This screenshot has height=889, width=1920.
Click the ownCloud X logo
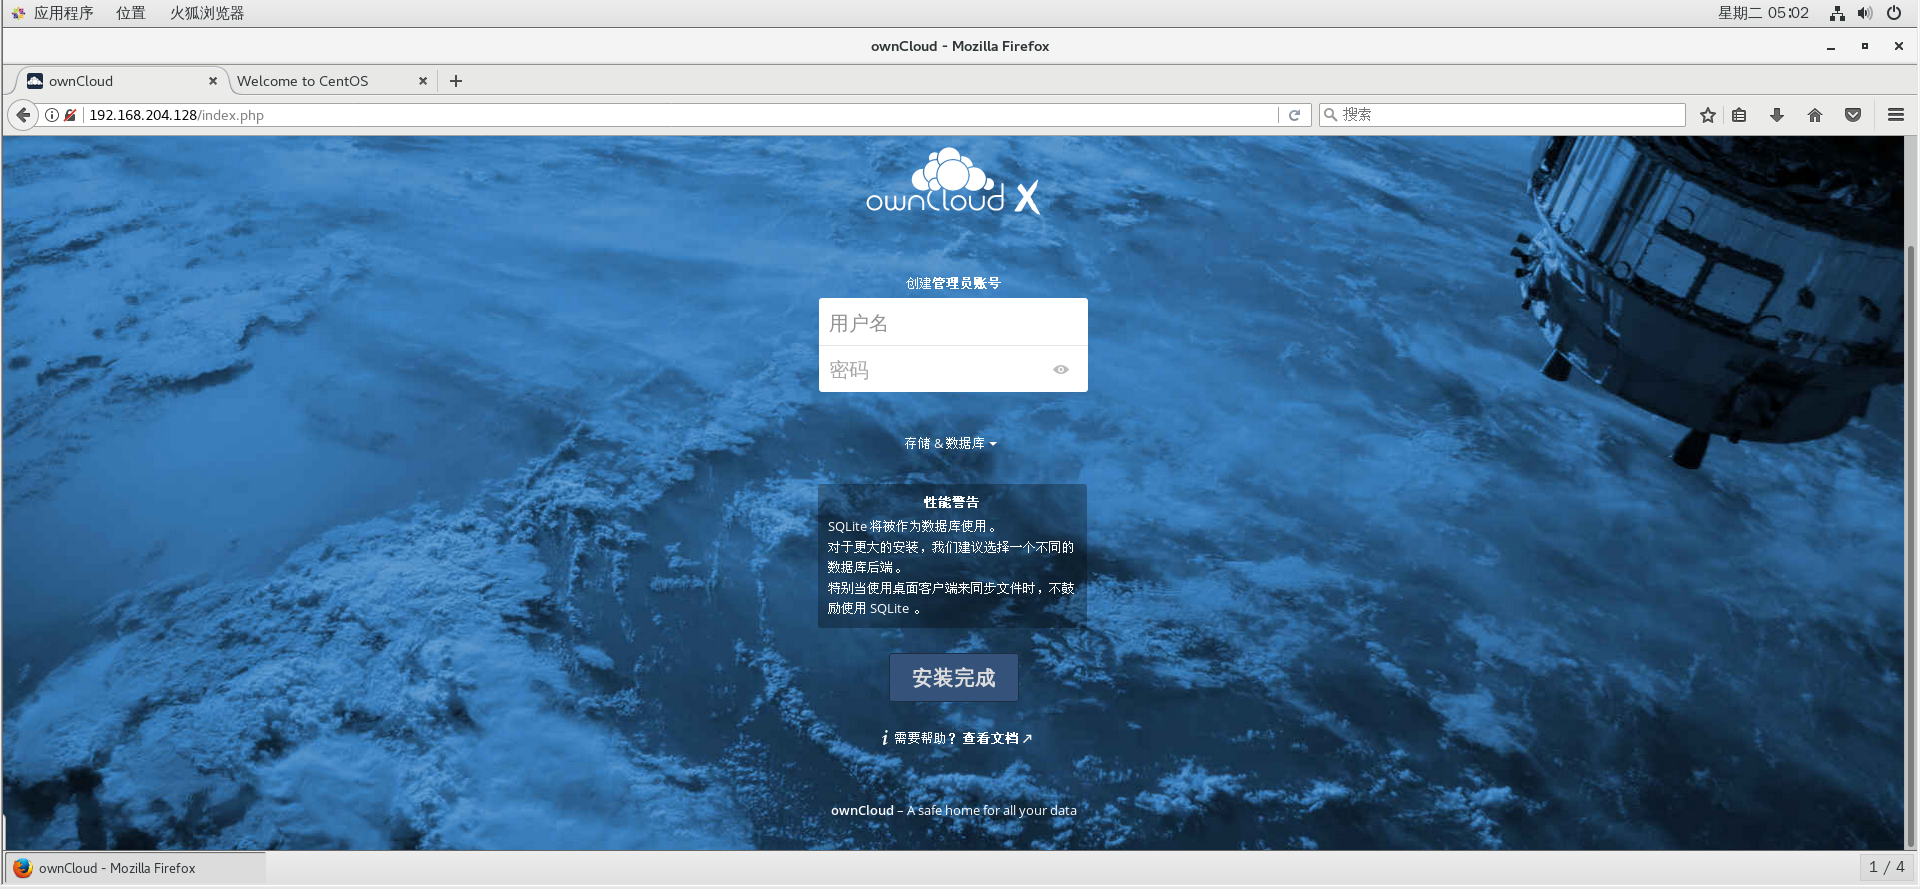pyautogui.click(x=953, y=182)
